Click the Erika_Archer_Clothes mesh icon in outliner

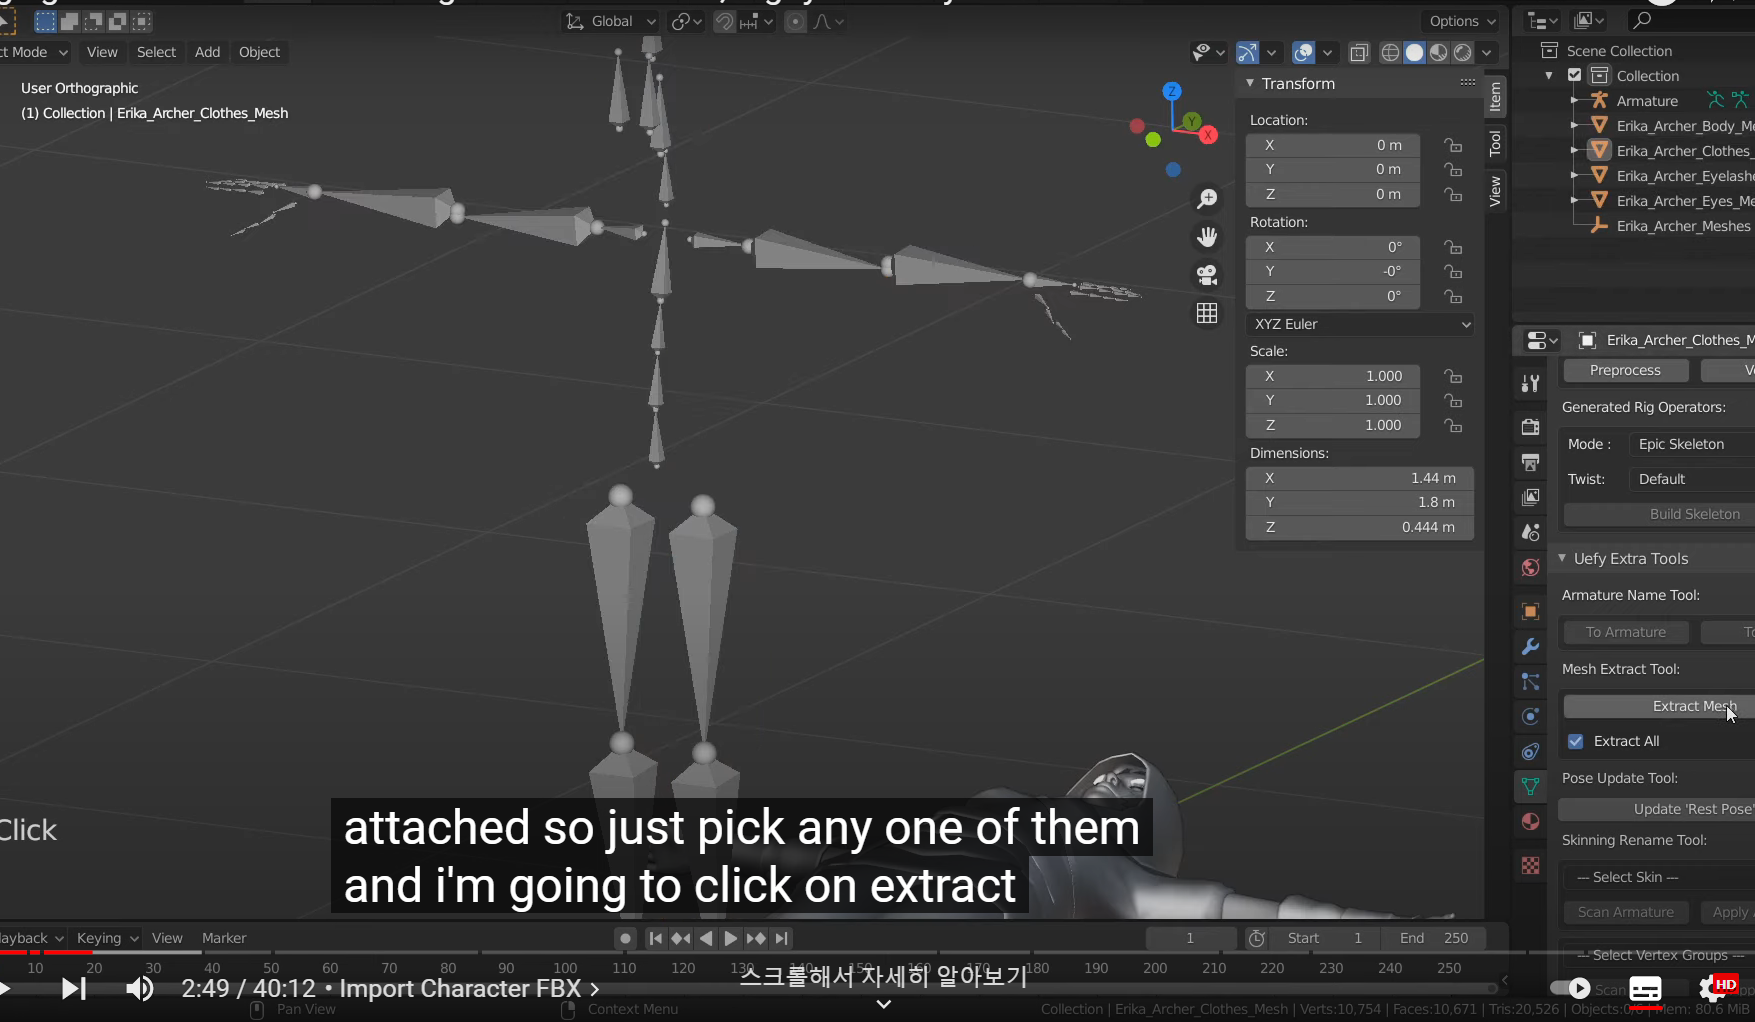tap(1599, 150)
